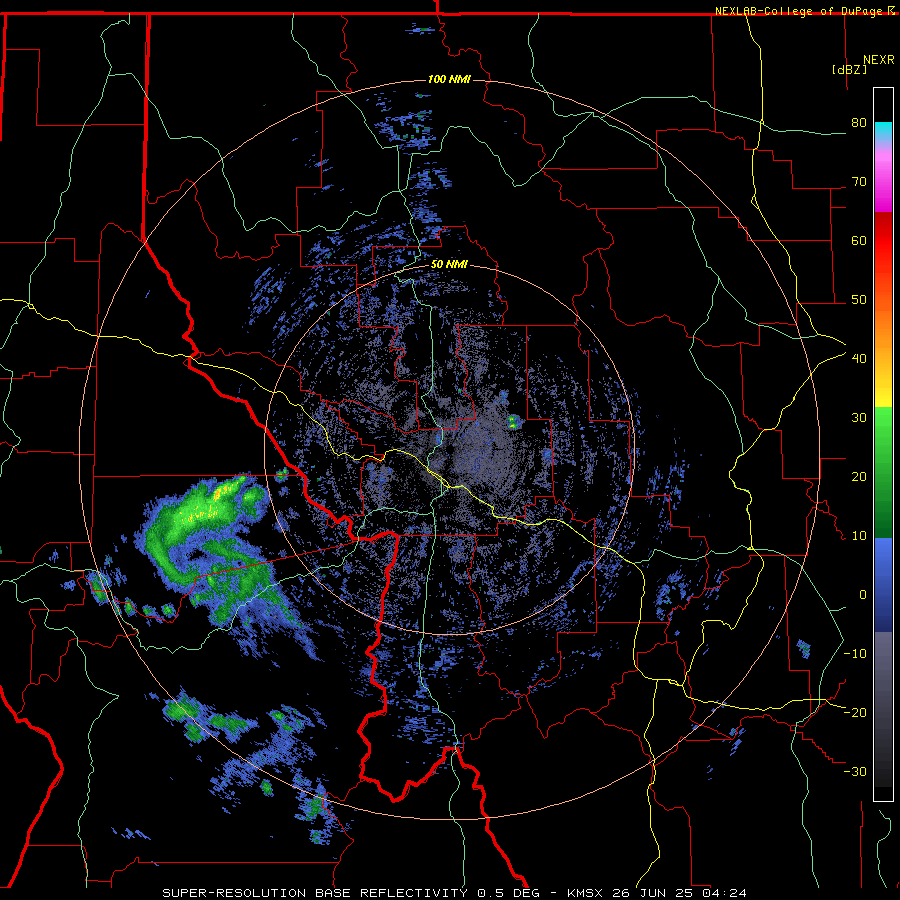The image size is (900, 900).
Task: Click the -10 value on dBZ scale
Action: click(x=855, y=654)
